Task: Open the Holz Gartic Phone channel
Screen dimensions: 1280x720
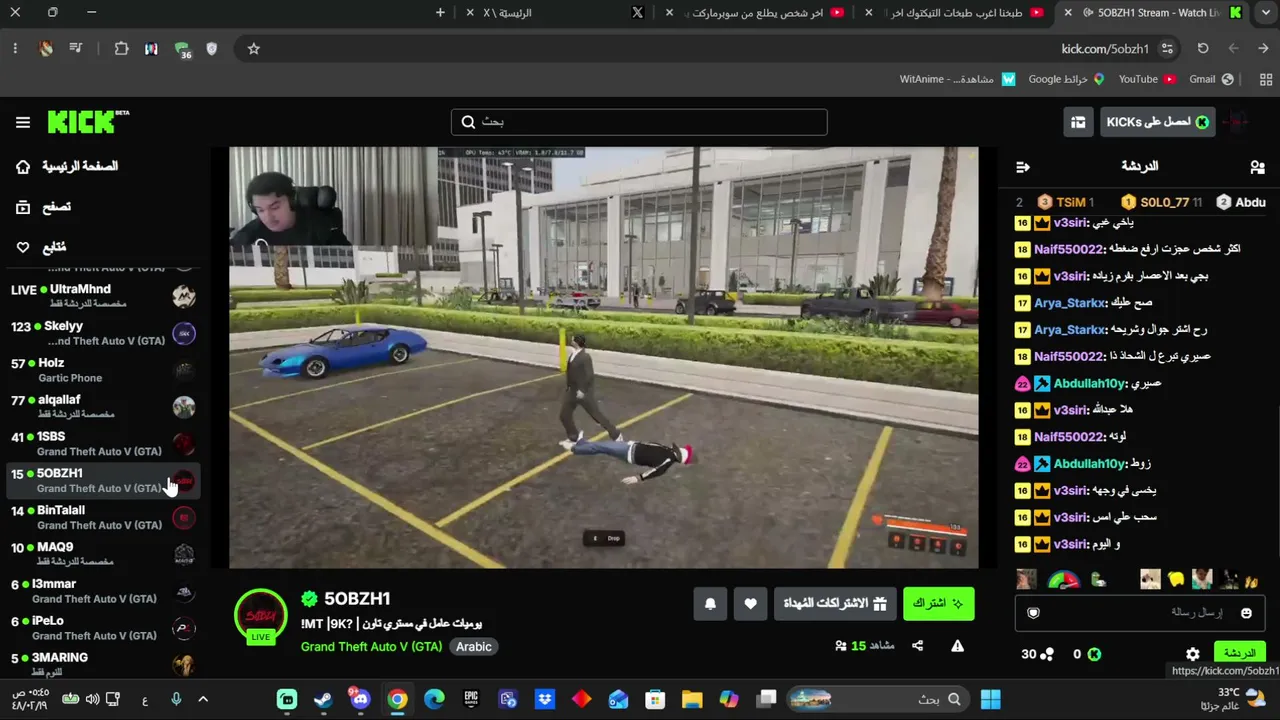Action: [103, 370]
